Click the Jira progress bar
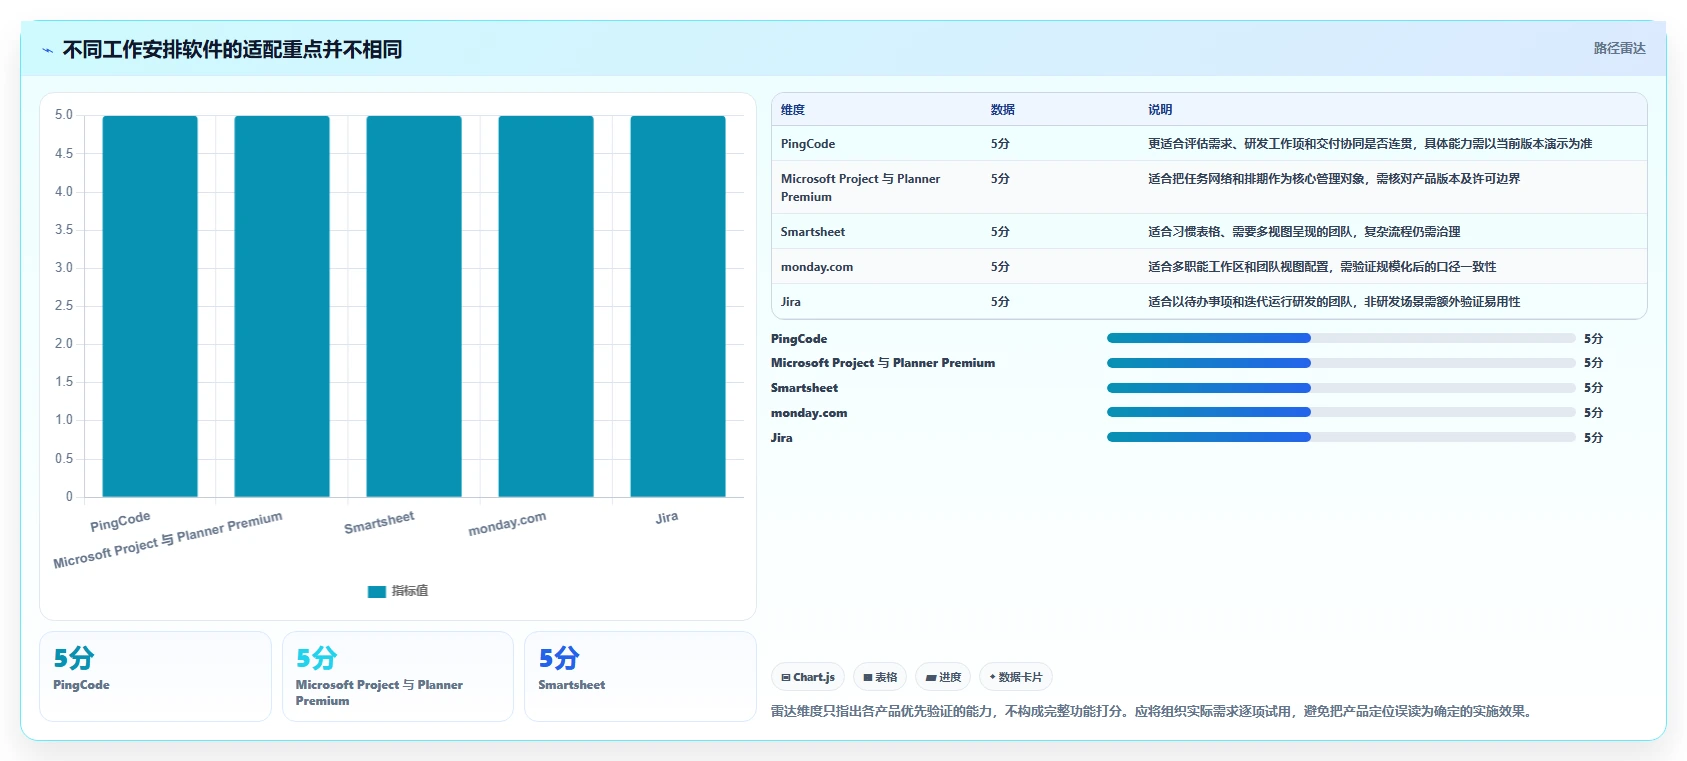 click(1341, 437)
